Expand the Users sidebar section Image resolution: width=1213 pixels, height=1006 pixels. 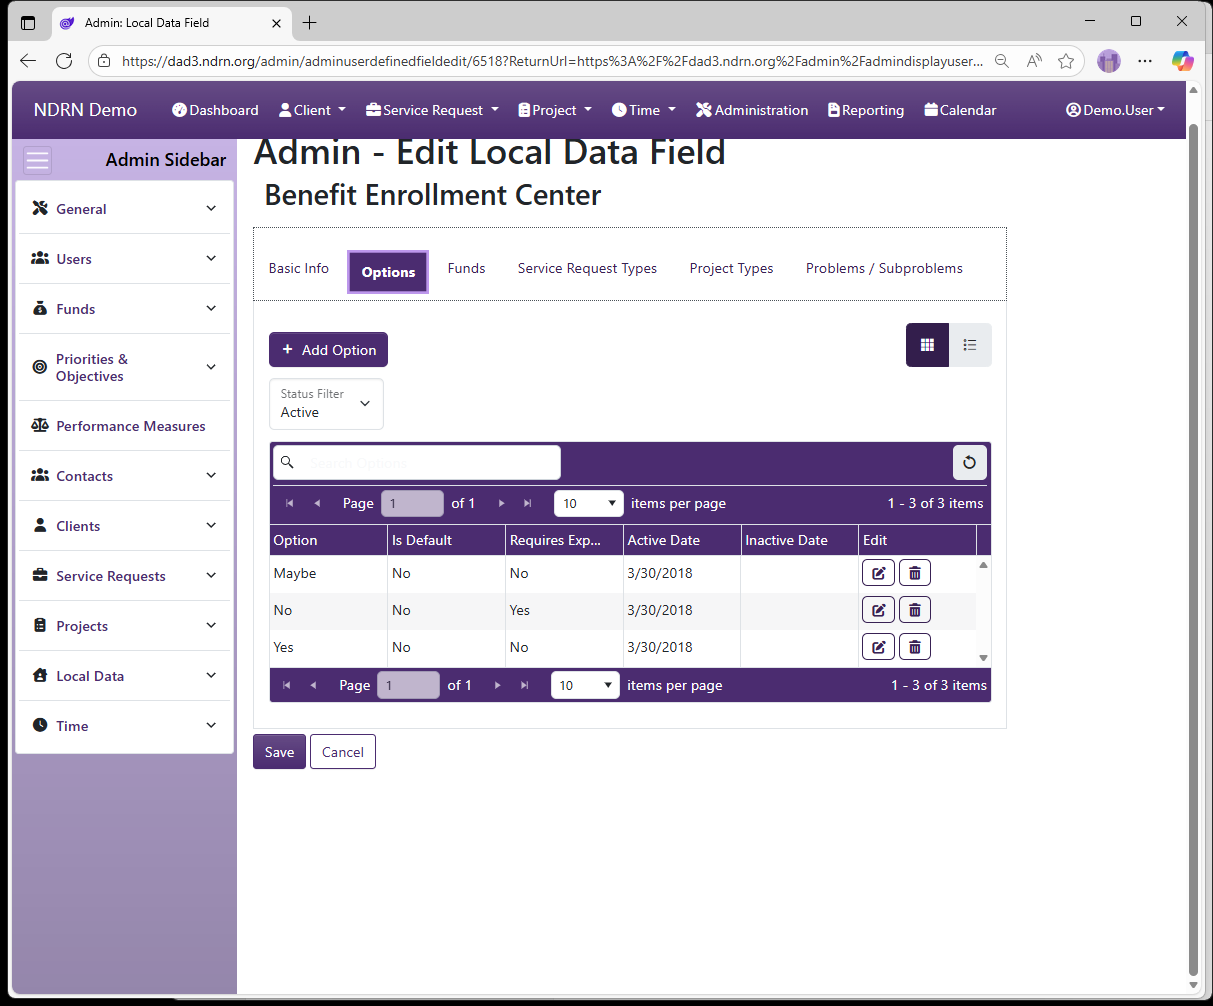125,259
